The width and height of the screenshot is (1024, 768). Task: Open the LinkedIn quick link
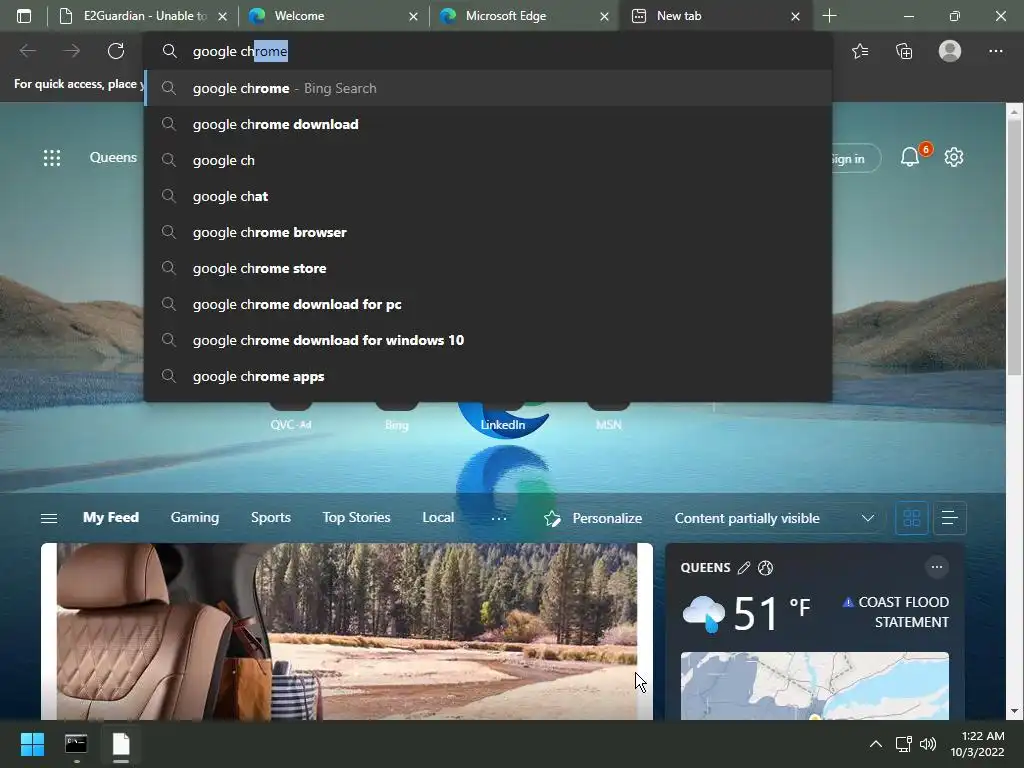click(x=502, y=424)
